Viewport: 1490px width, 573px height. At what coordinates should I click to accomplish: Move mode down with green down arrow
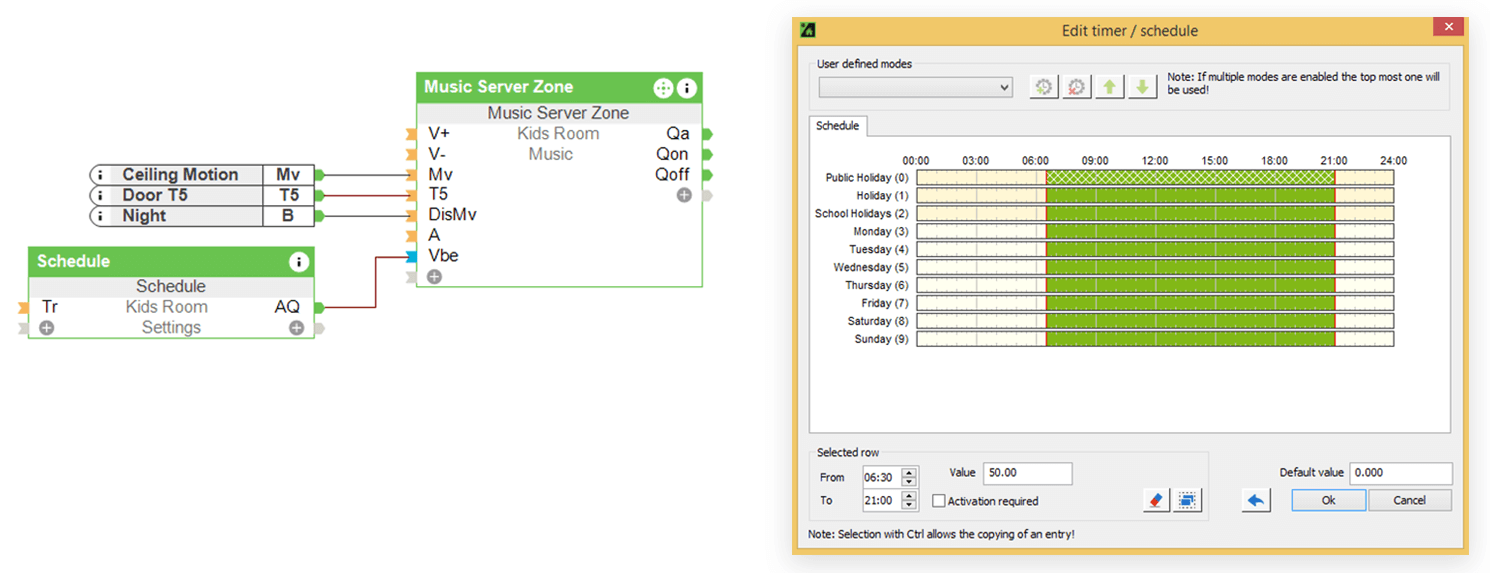click(1142, 87)
